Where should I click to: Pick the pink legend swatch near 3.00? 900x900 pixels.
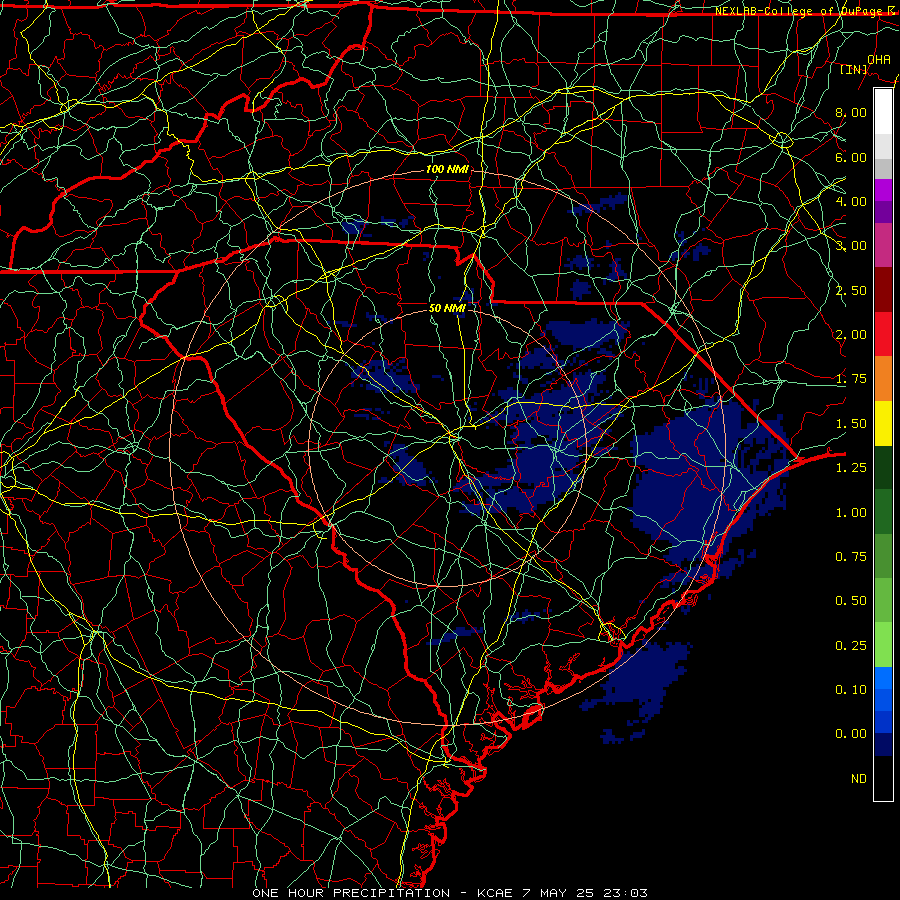click(x=883, y=246)
